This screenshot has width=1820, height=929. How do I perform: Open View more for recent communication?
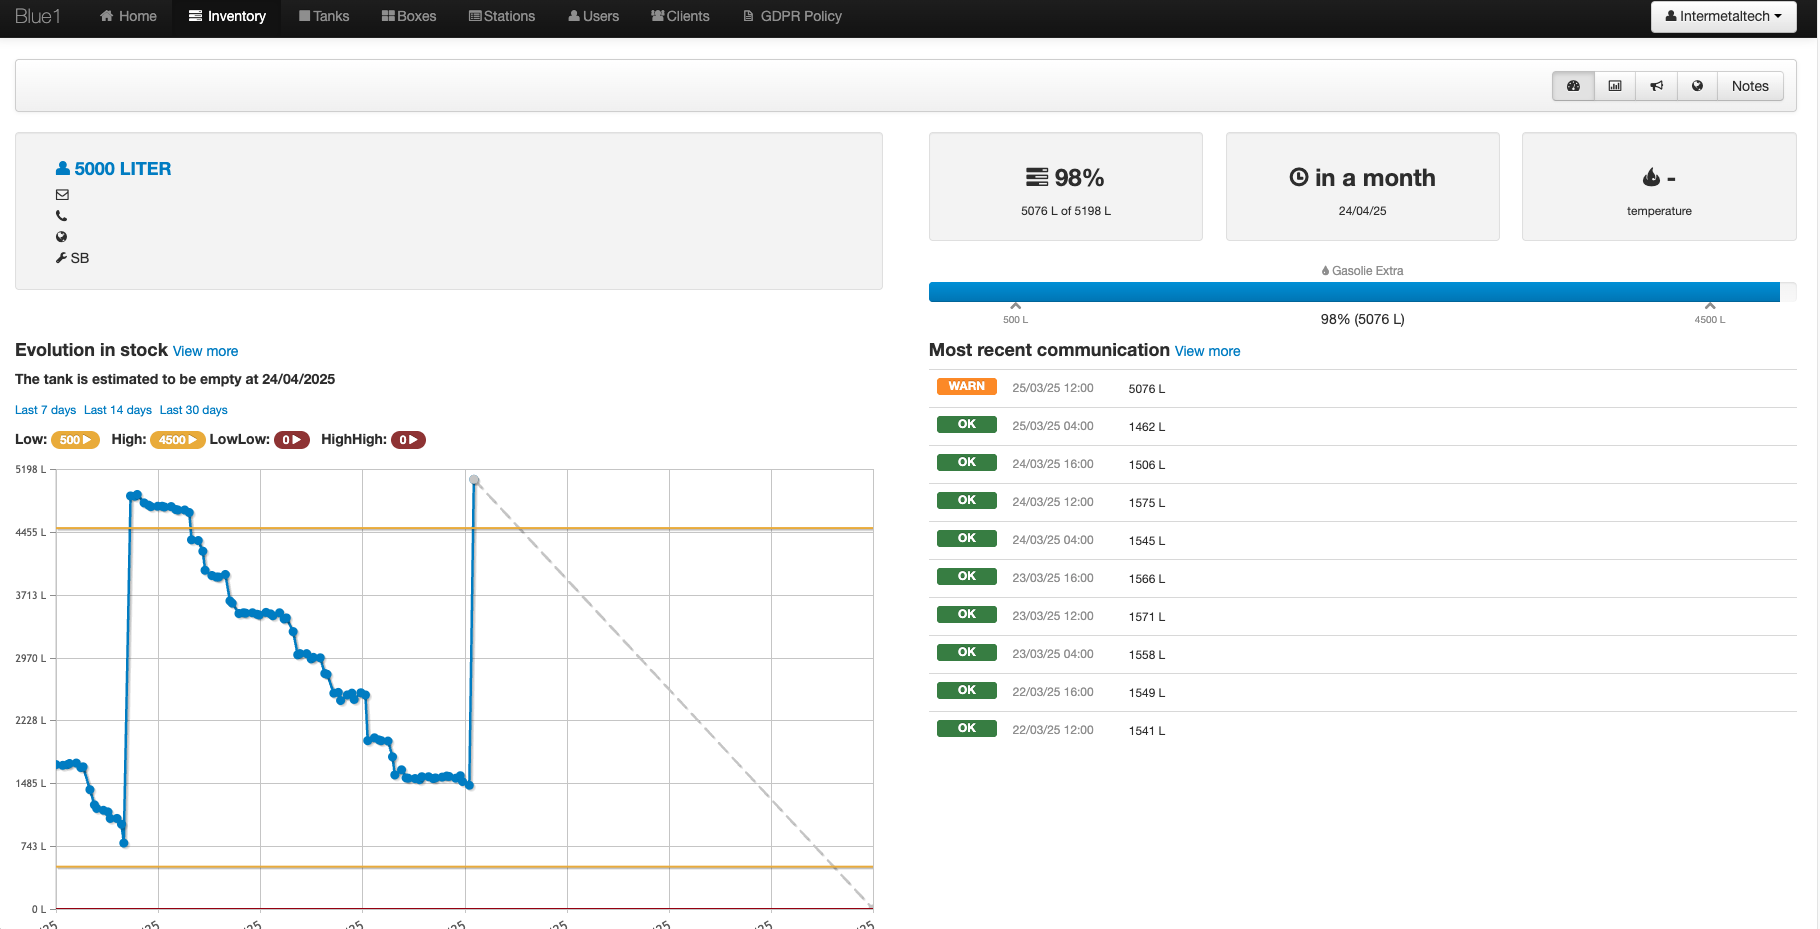tap(1207, 351)
